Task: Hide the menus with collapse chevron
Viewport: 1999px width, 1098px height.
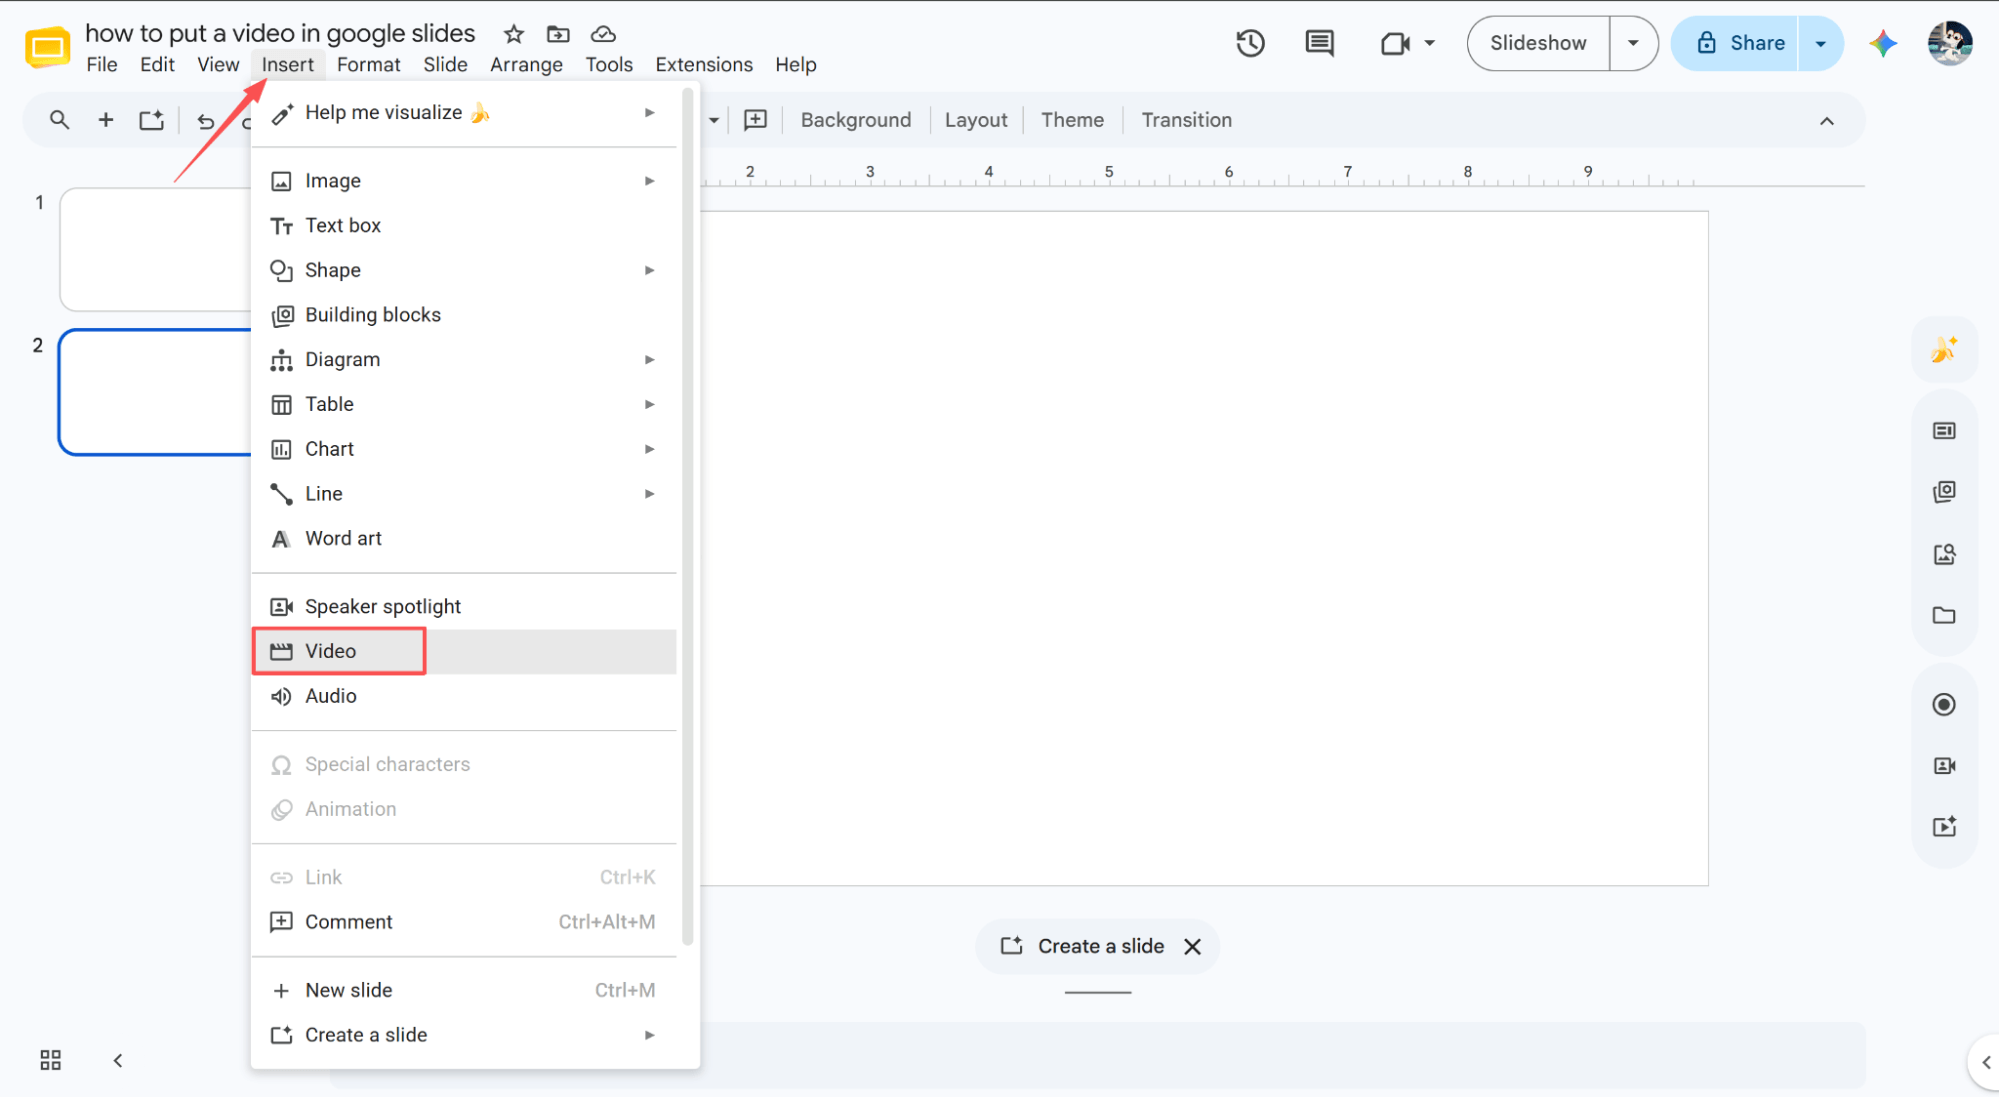Action: tap(1827, 121)
